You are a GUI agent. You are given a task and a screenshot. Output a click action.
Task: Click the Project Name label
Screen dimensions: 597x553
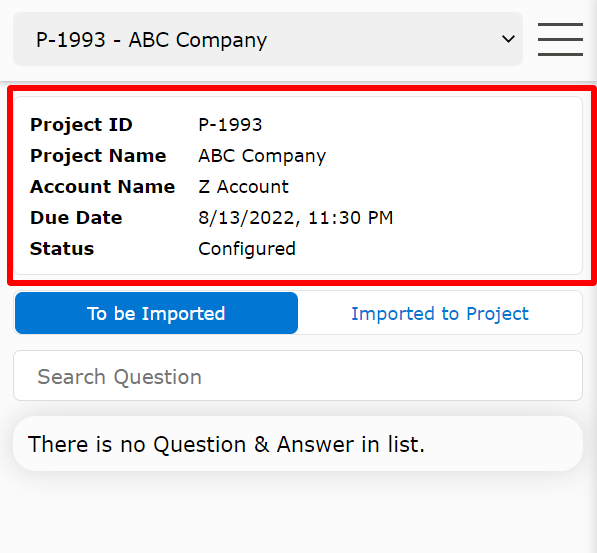coord(98,156)
